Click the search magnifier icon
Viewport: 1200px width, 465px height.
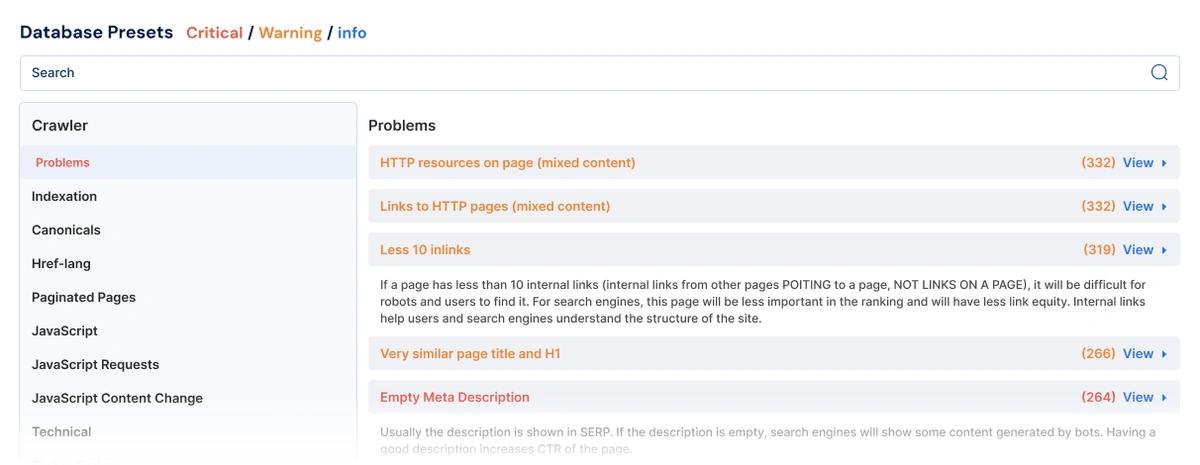click(x=1159, y=72)
